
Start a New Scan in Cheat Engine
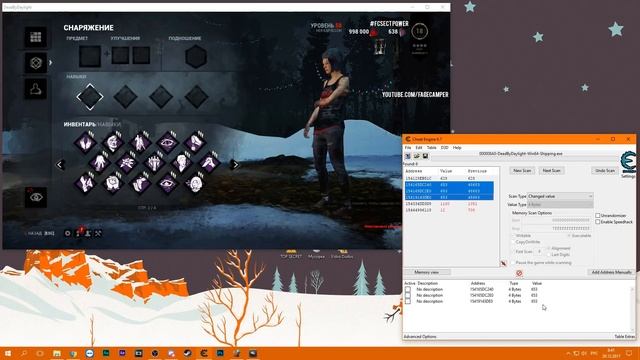tap(522, 171)
